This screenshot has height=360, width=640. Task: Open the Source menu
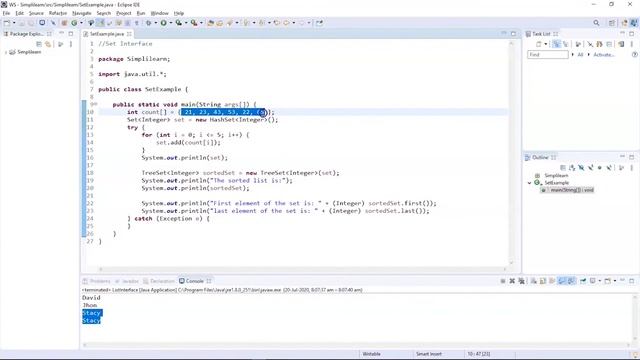(x=36, y=13)
